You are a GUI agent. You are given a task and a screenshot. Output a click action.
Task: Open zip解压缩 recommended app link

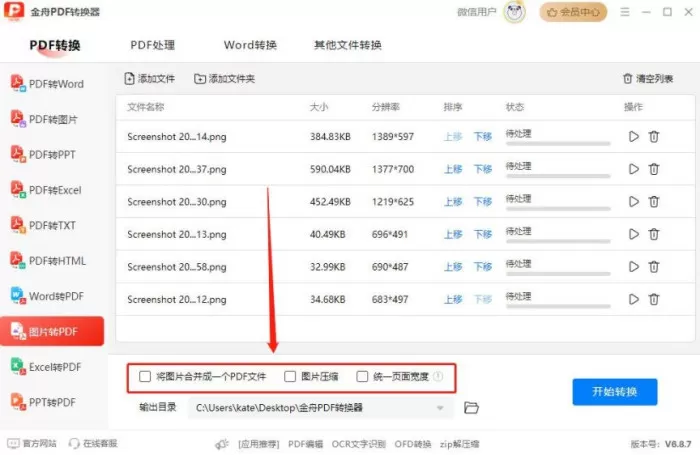(x=459, y=444)
